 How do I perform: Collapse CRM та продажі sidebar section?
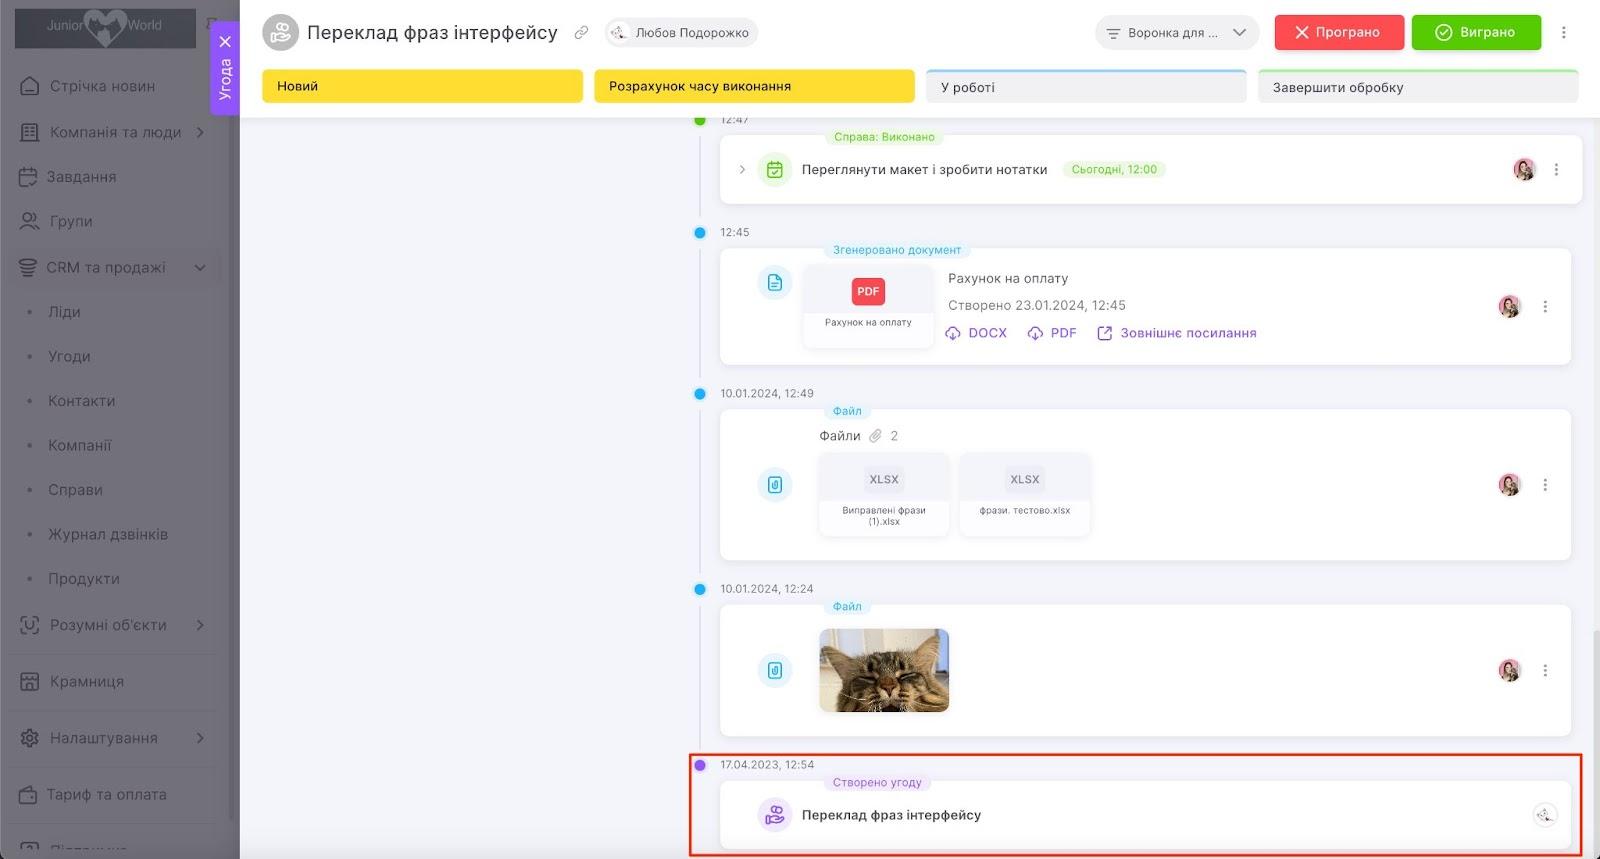pyautogui.click(x=200, y=268)
